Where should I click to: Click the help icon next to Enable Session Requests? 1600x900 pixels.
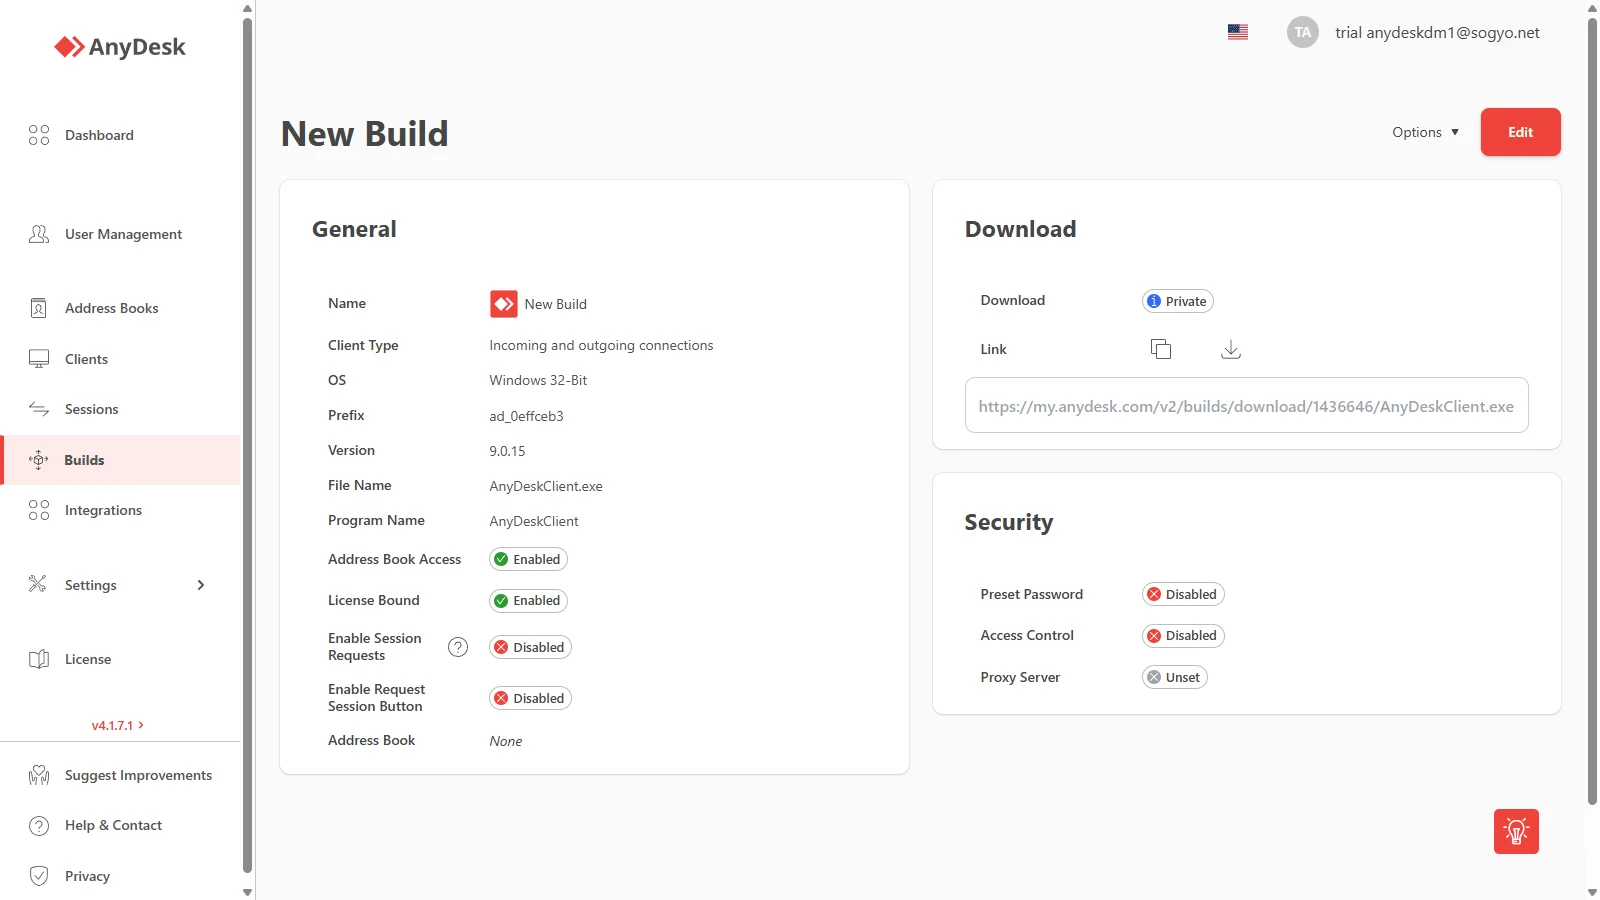click(x=458, y=647)
